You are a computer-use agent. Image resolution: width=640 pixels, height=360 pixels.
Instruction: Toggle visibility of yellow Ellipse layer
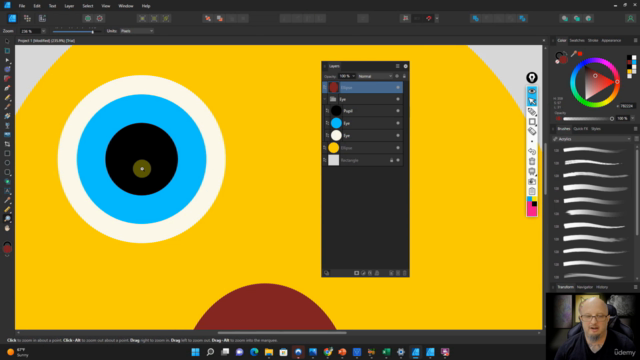pyautogui.click(x=398, y=148)
